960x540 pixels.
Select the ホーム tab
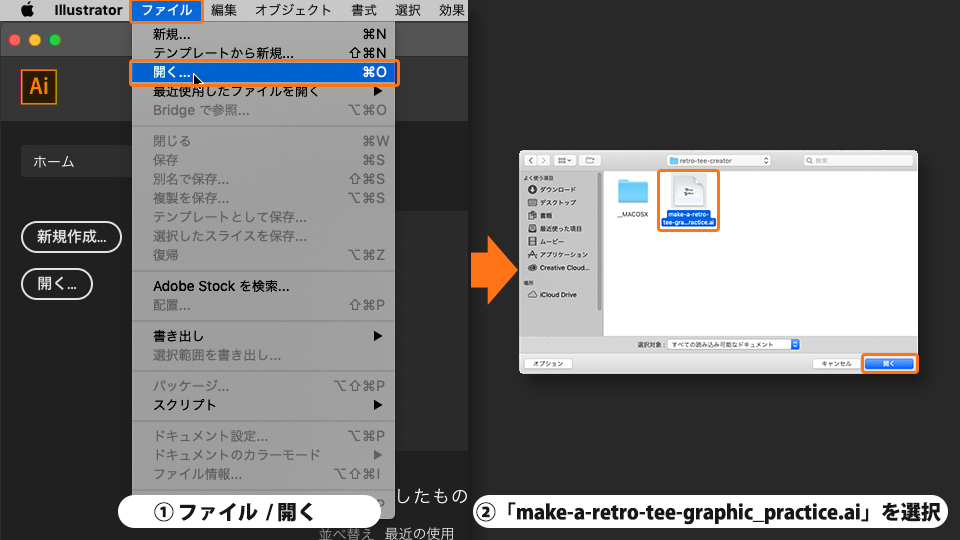tap(77, 161)
